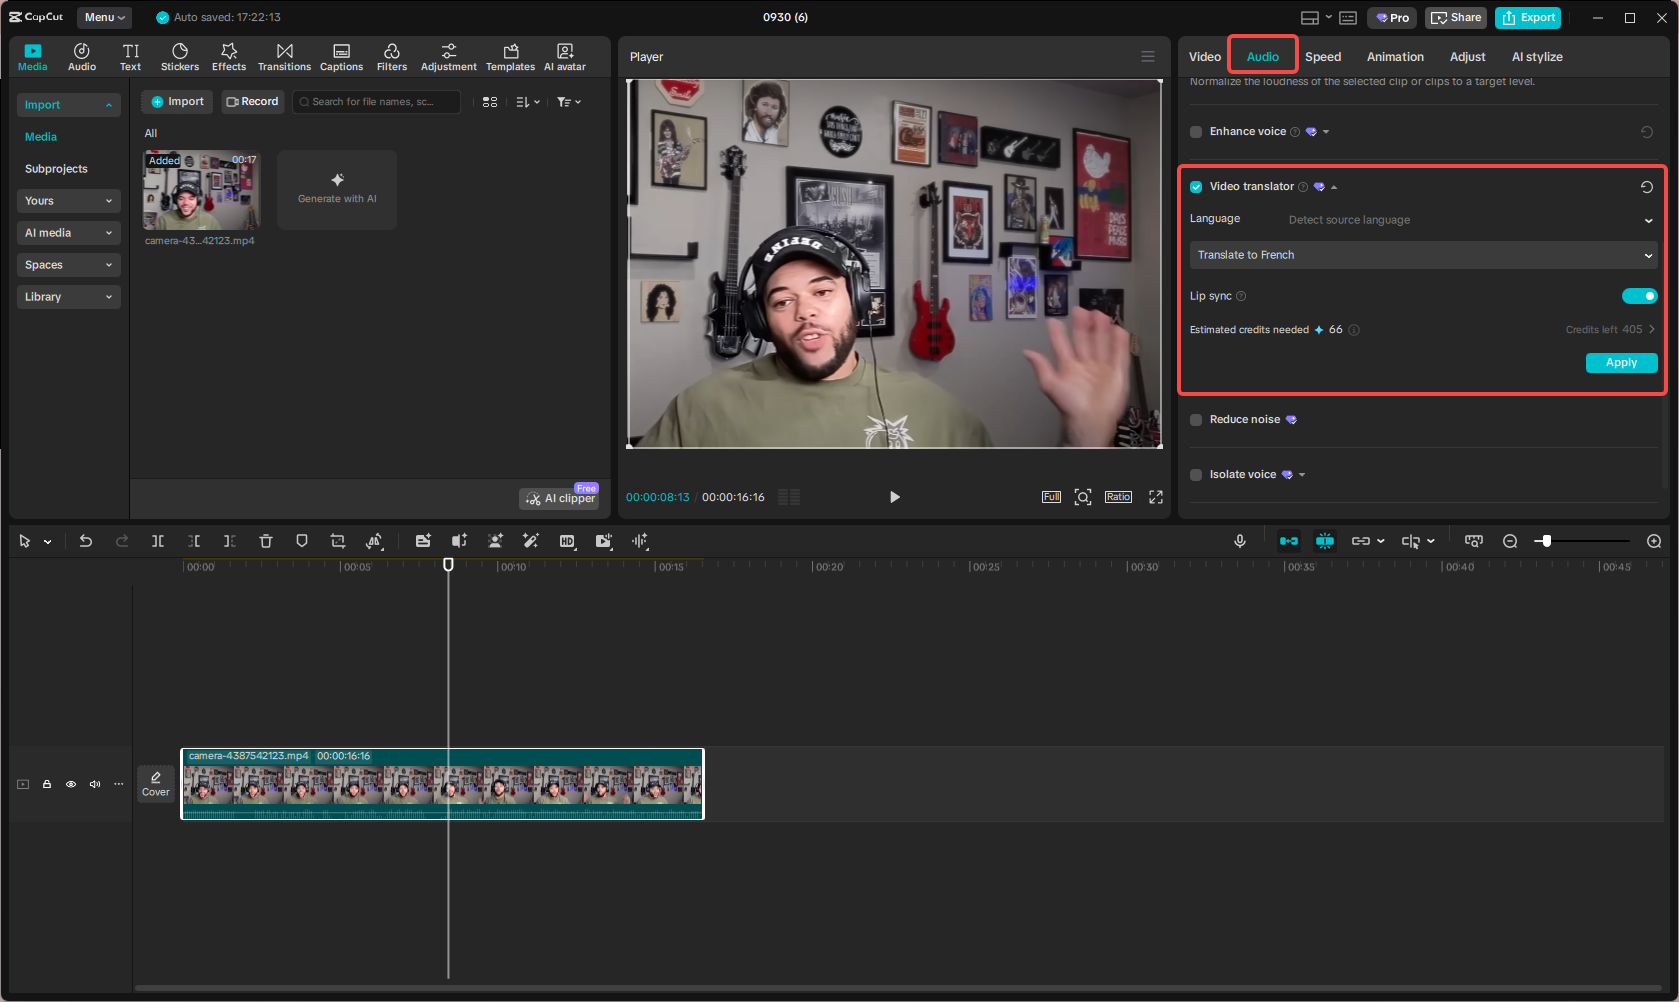
Task: Switch to the Speed tab
Action: [x=1322, y=57]
